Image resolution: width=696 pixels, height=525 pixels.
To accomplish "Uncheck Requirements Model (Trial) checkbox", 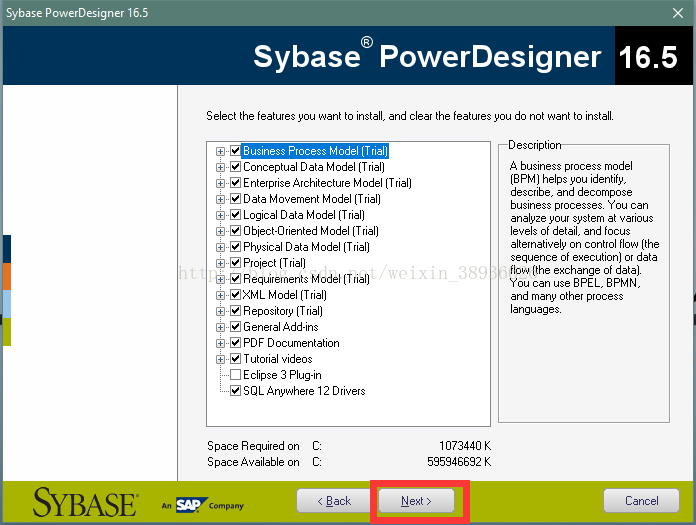I will coord(236,279).
